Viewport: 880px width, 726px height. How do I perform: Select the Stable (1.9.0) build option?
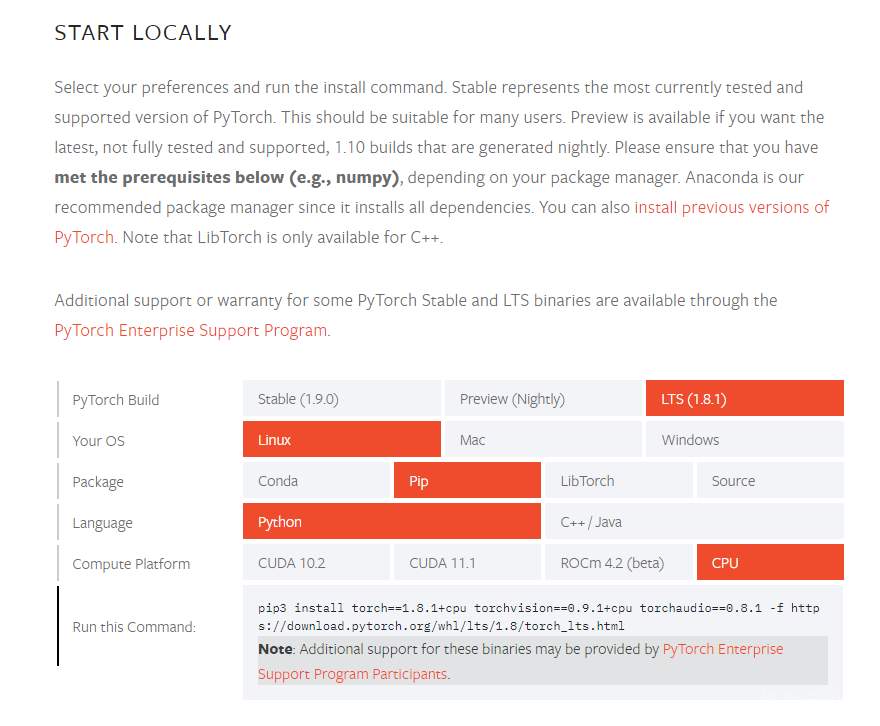tap(341, 399)
